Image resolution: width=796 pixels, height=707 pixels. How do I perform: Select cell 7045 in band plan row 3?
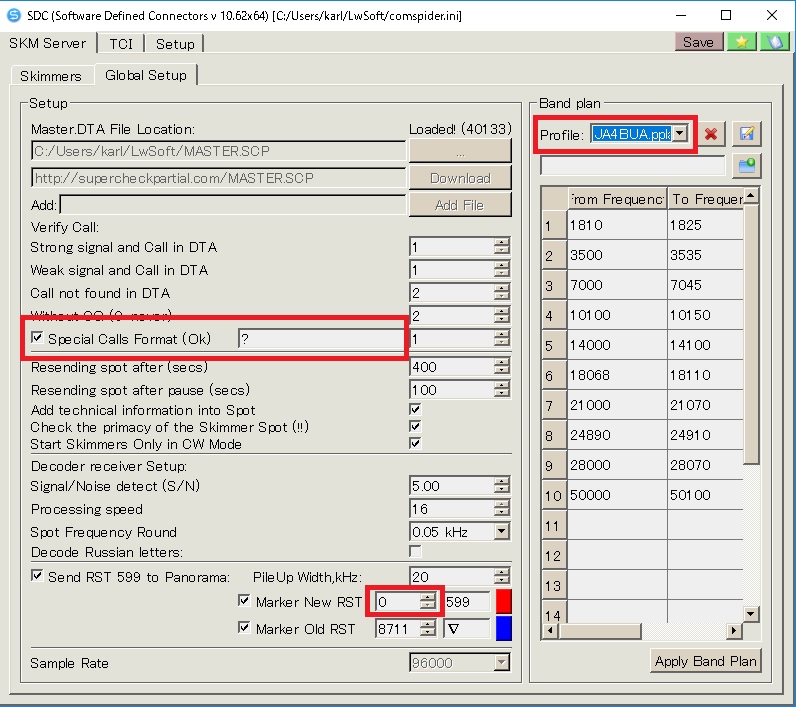pyautogui.click(x=705, y=285)
